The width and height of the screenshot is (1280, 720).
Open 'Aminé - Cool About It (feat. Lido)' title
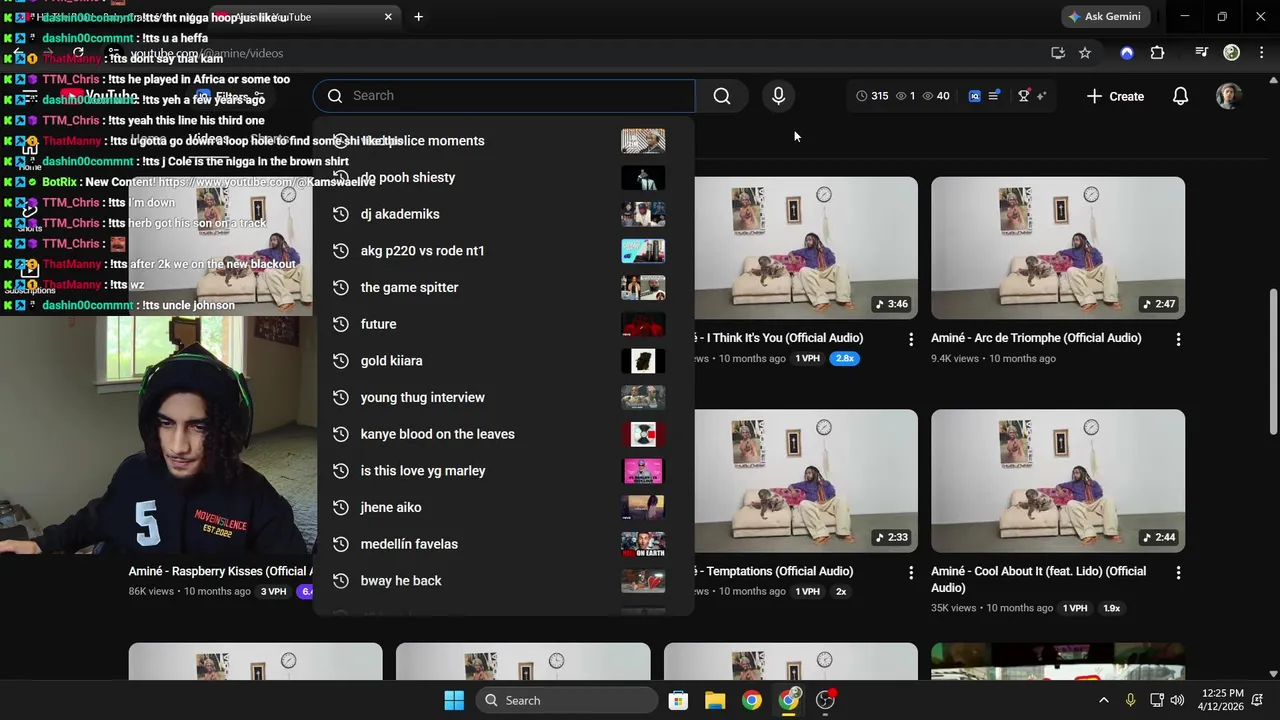click(1038, 579)
